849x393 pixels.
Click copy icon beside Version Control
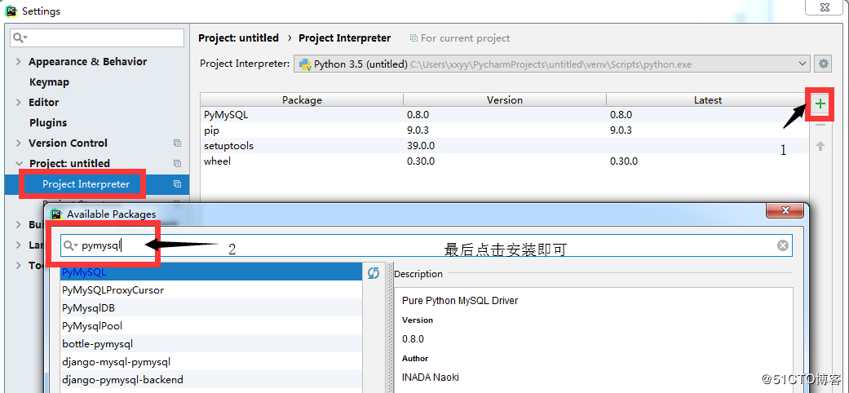tap(177, 143)
